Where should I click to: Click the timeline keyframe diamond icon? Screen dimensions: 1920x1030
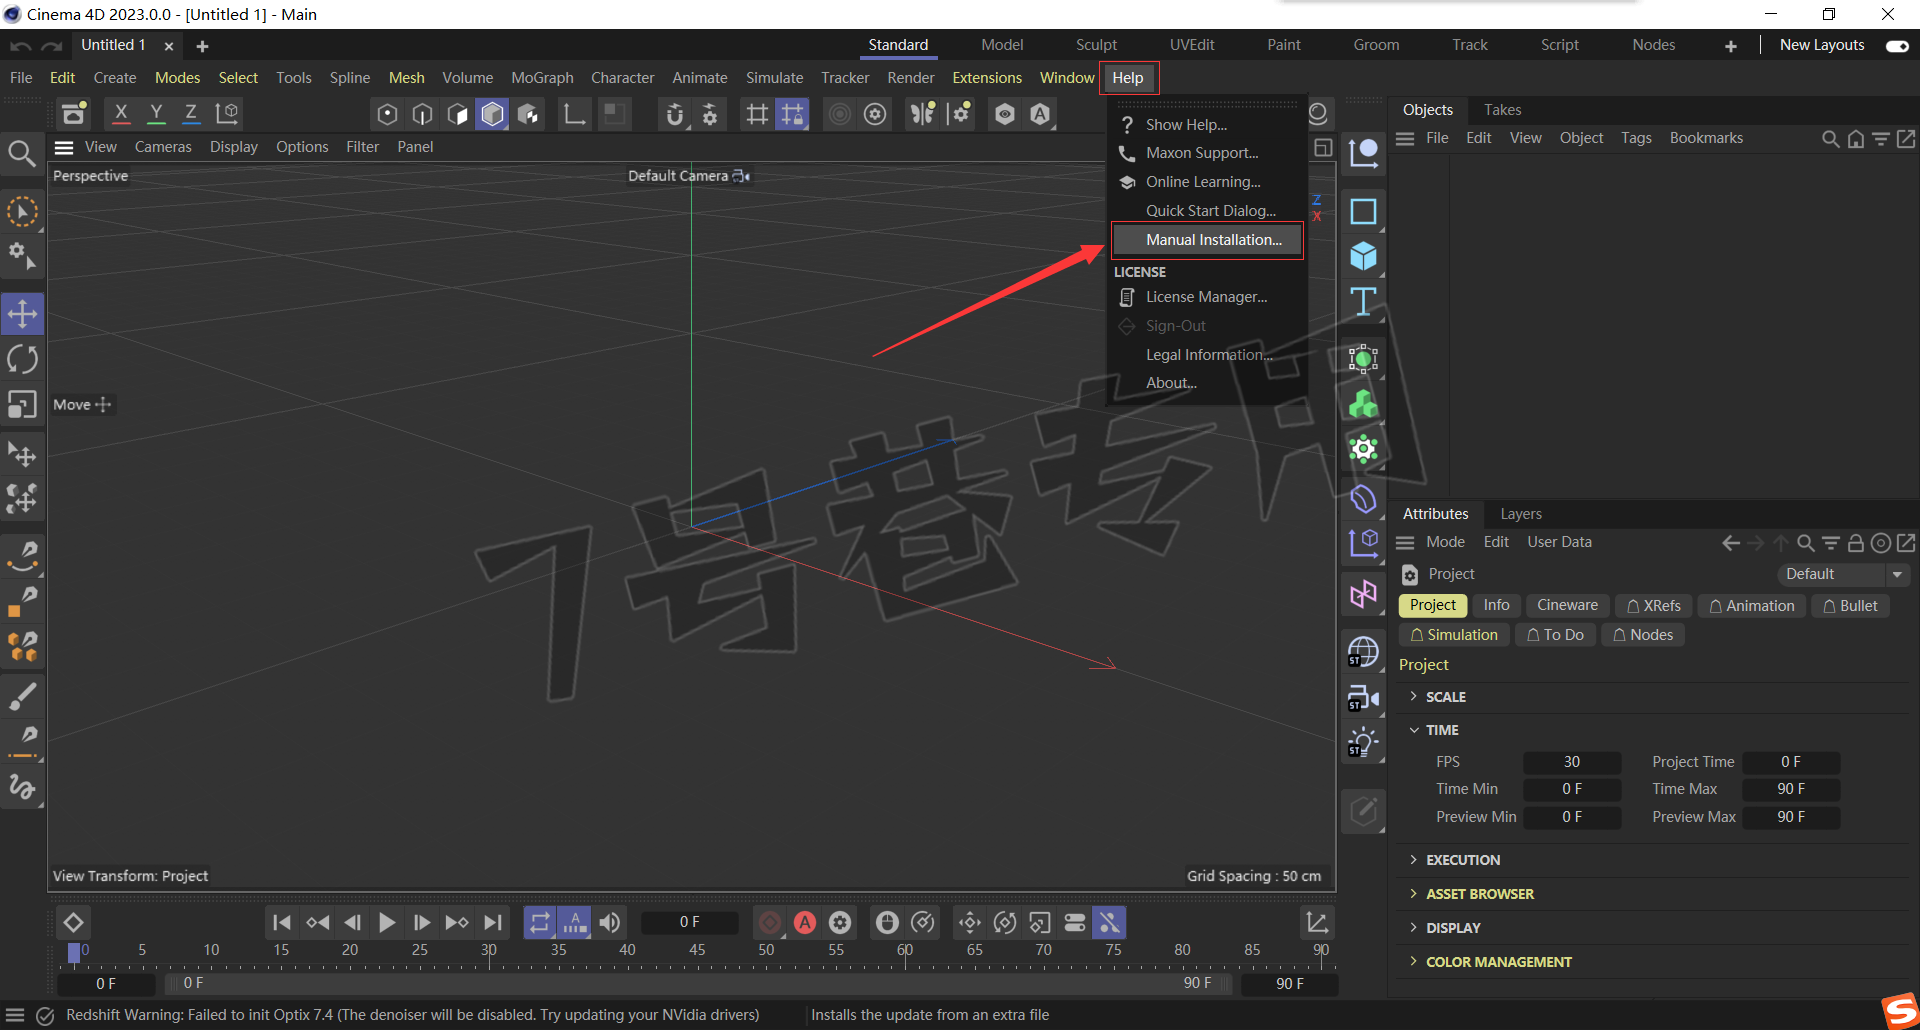(x=73, y=922)
